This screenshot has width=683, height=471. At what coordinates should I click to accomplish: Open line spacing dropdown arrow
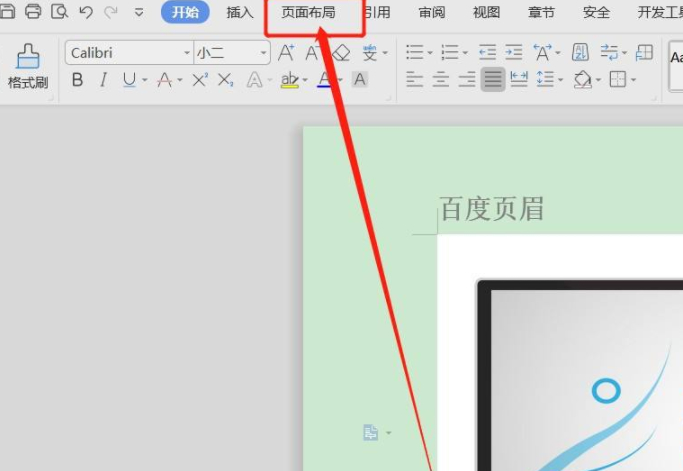[x=561, y=80]
